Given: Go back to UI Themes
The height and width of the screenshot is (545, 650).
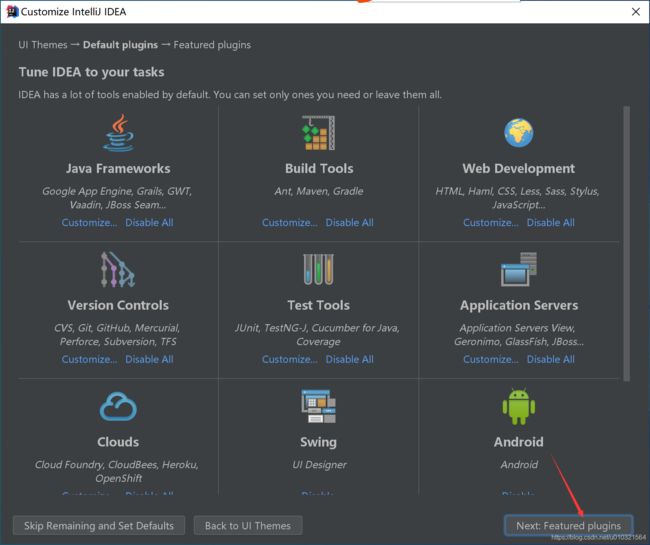Looking at the screenshot, I should (x=248, y=526).
